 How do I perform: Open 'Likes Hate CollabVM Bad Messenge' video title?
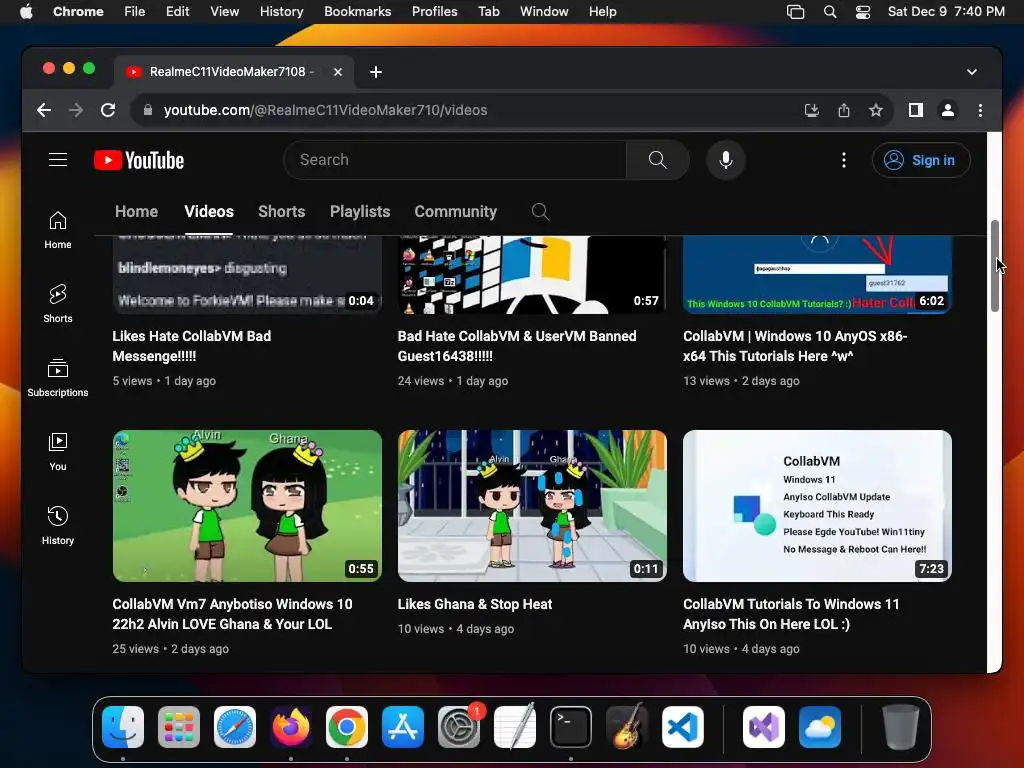[x=191, y=346]
